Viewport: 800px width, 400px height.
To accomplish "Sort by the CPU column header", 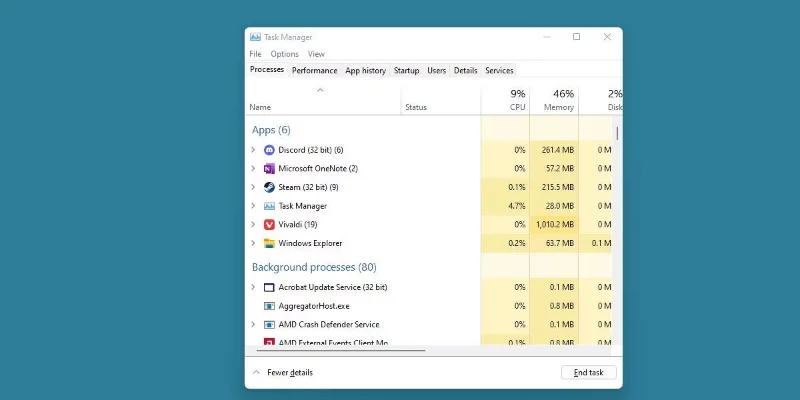I will [x=505, y=101].
